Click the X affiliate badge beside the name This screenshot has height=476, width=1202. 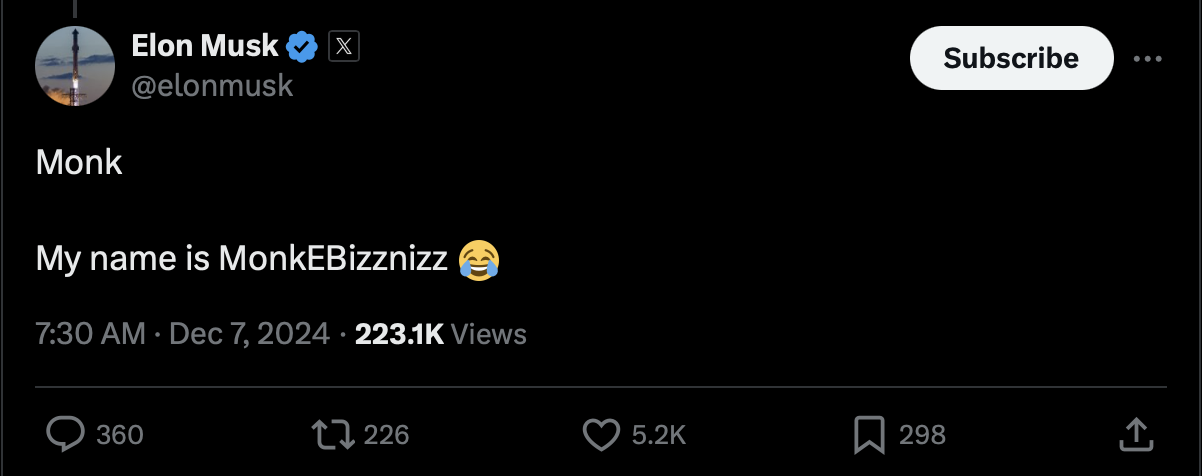click(x=343, y=46)
